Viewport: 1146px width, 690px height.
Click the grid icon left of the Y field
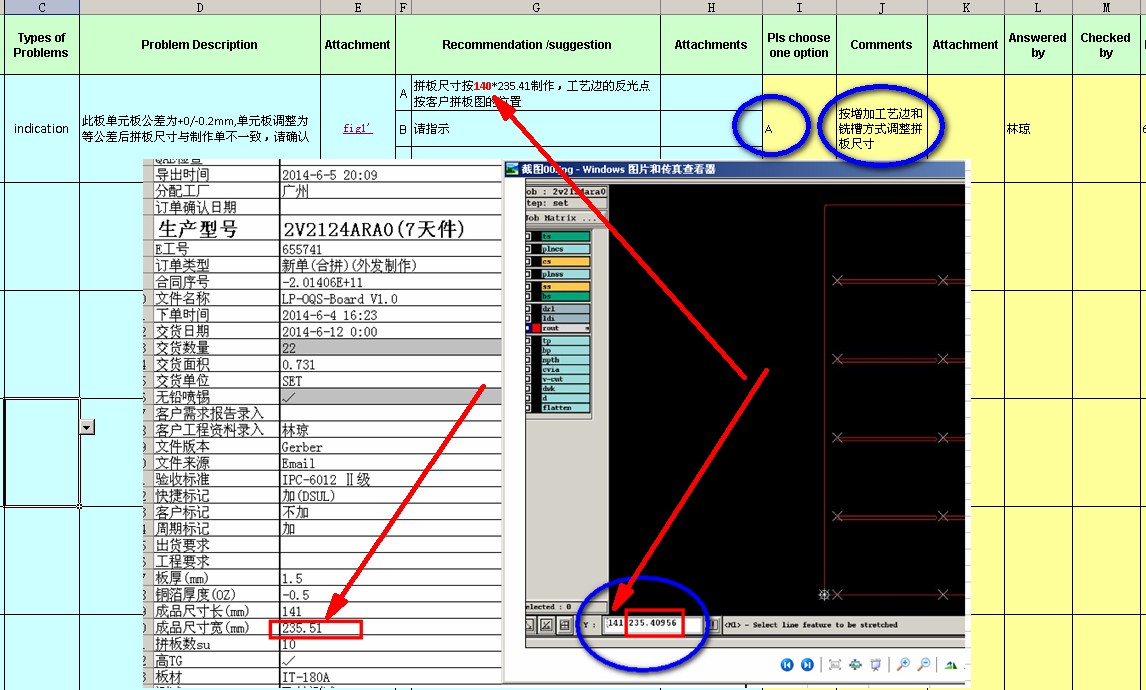[x=564, y=625]
